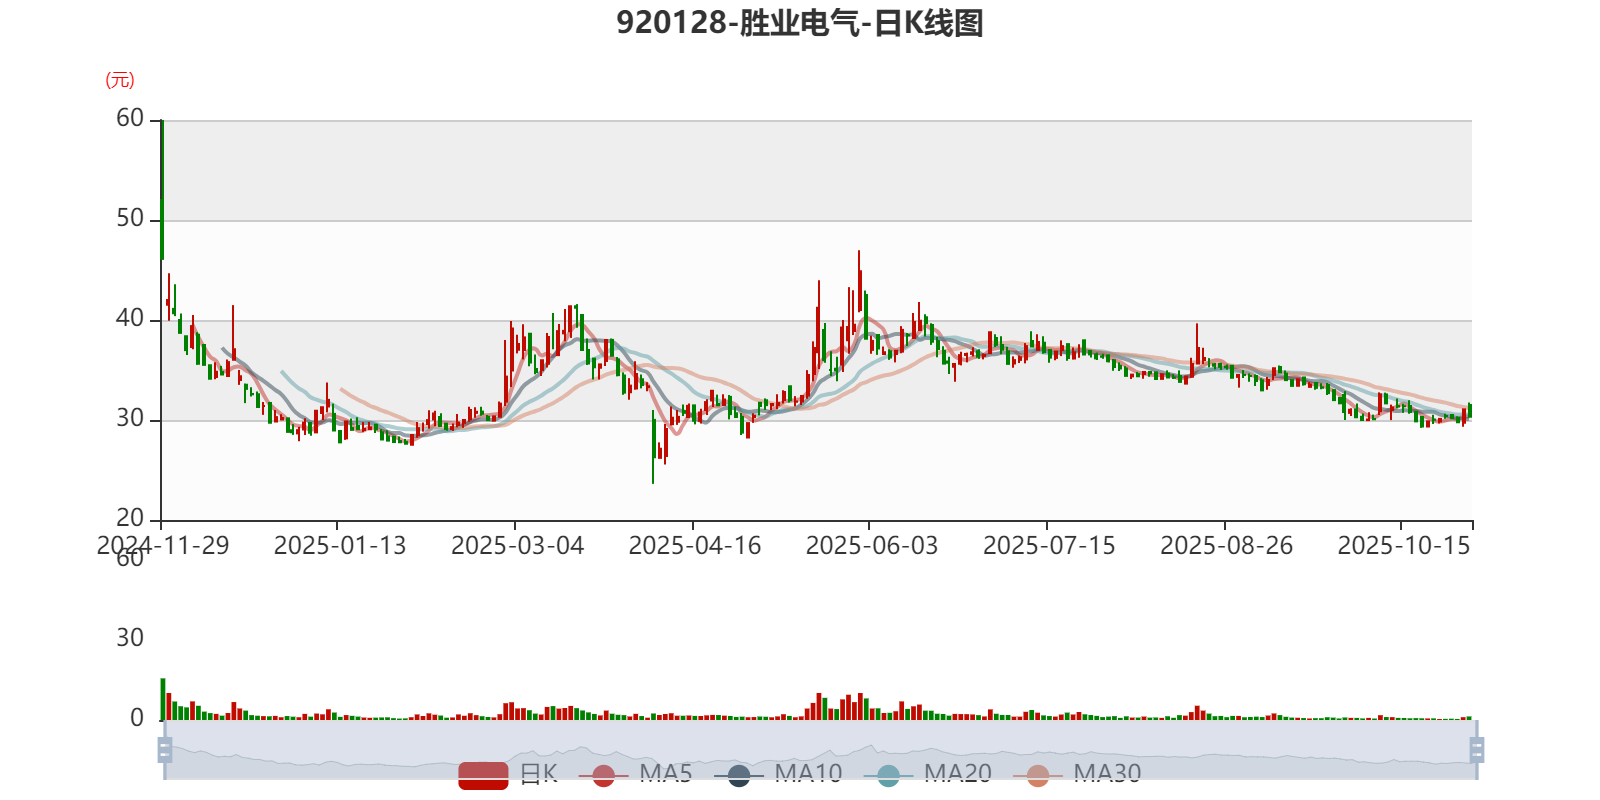The width and height of the screenshot is (1600, 800).
Task: Click the chart title 920128-胜业电气-日K线图
Action: point(800,23)
